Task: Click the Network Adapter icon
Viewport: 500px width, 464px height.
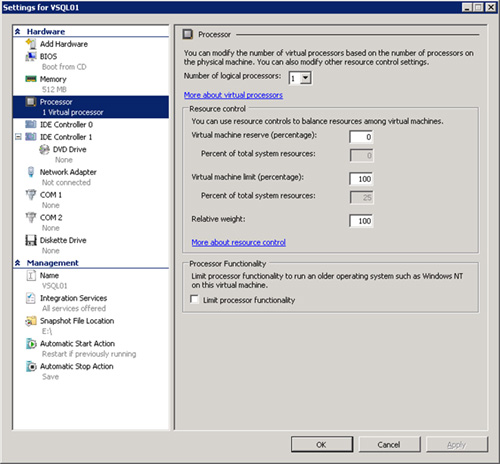Action: click(x=31, y=172)
